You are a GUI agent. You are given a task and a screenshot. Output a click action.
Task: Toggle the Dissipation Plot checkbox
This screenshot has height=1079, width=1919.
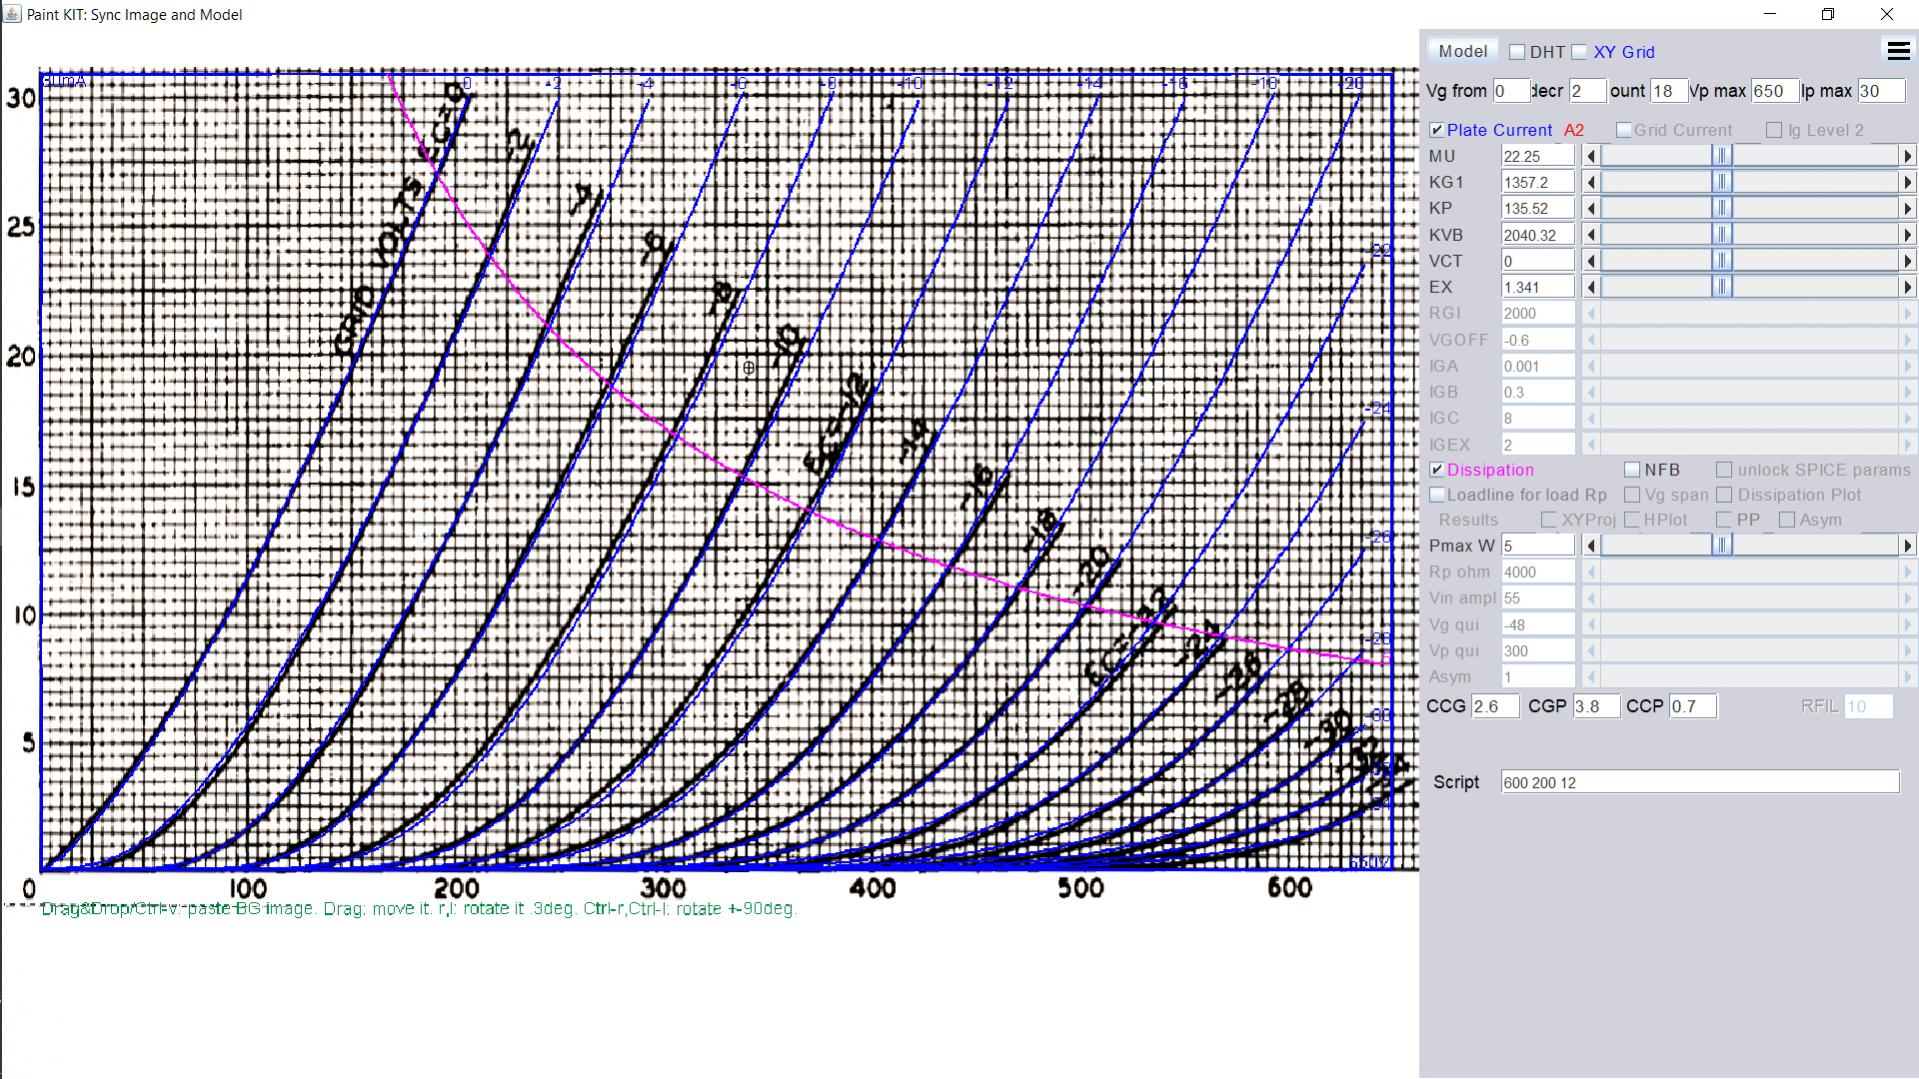click(1724, 495)
